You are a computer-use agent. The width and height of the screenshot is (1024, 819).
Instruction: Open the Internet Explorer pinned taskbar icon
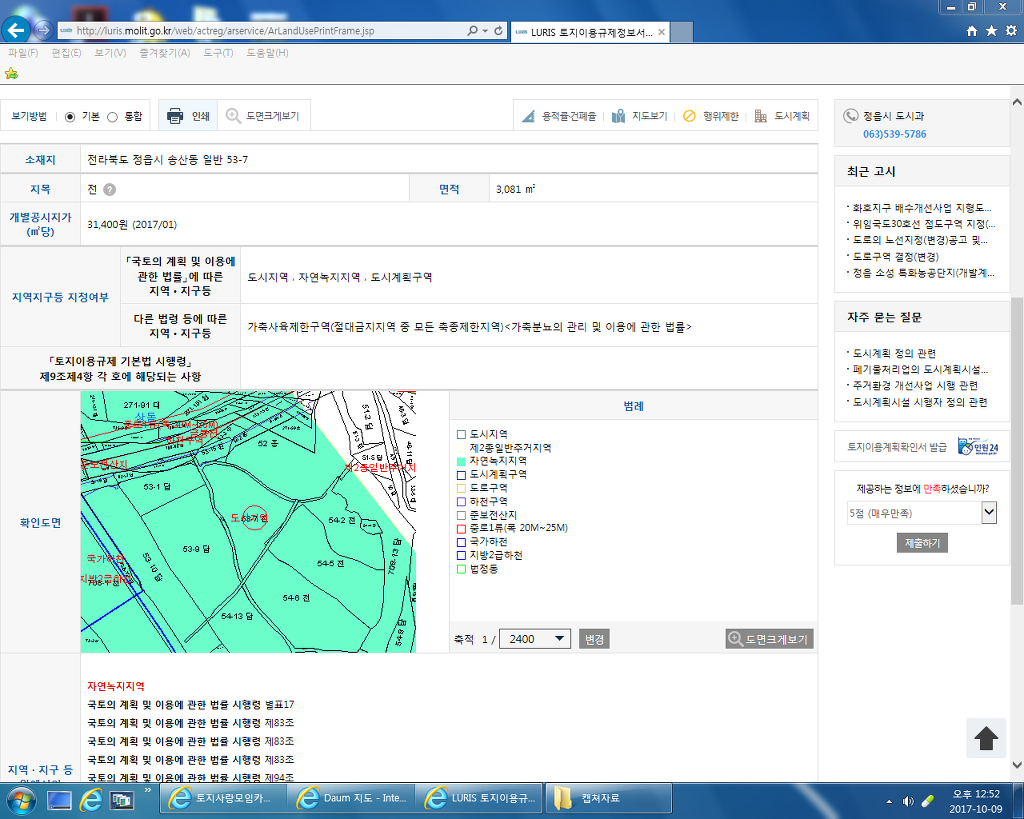point(91,799)
